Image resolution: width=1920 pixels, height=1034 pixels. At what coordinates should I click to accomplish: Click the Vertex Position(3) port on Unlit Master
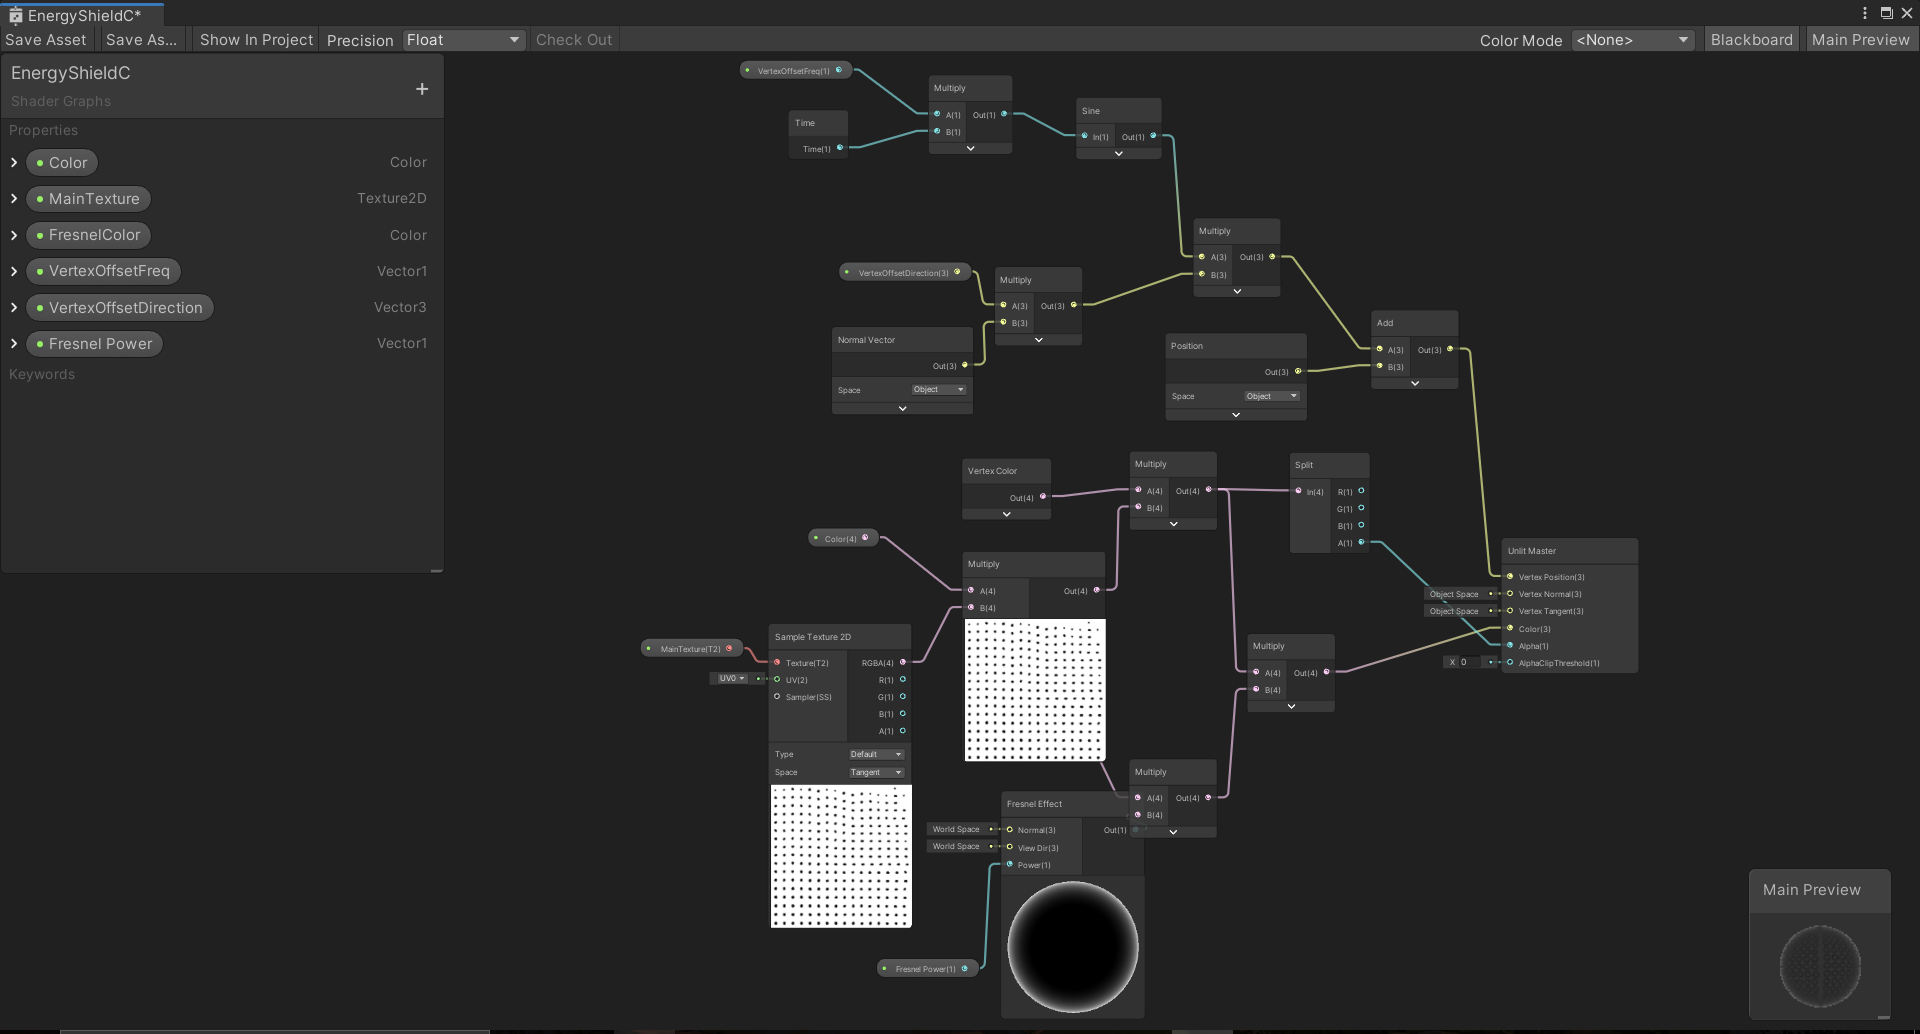tap(1510, 577)
